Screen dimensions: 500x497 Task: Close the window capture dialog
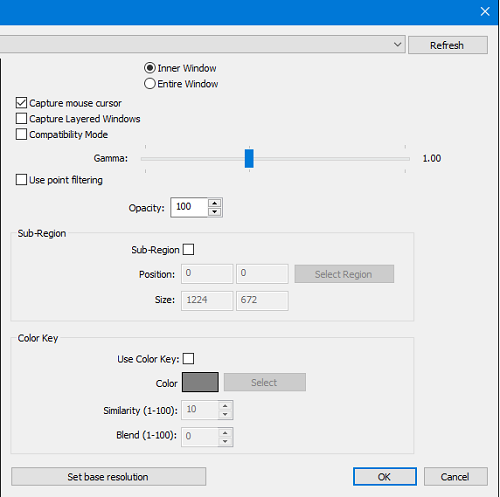click(485, 11)
